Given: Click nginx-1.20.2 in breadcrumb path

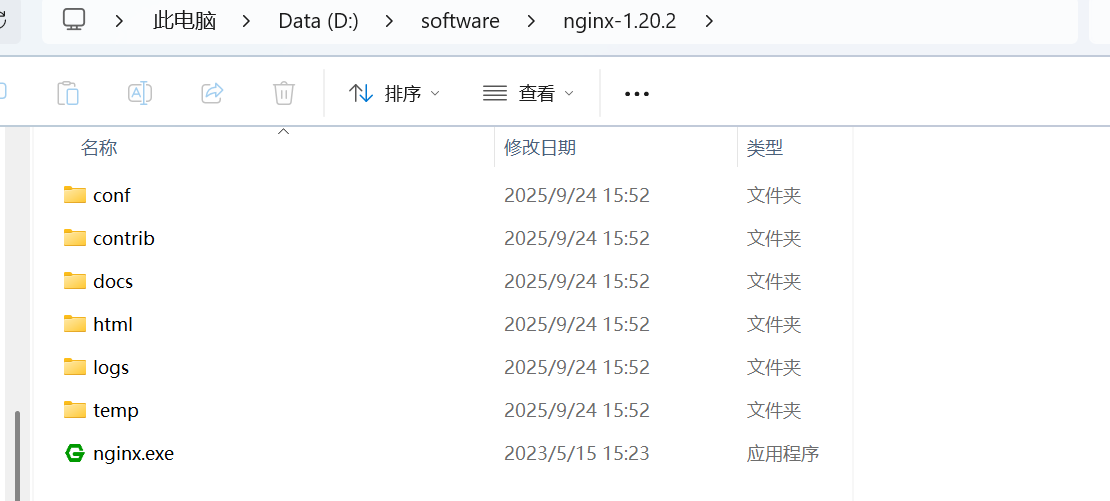Looking at the screenshot, I should [620, 21].
